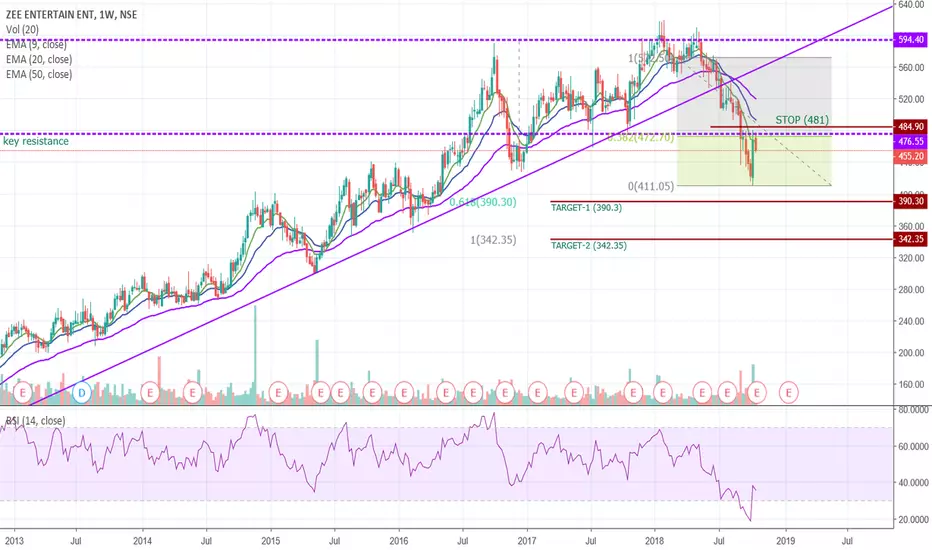932x550 pixels.
Task: Click the TARGET-1 (390.3) label
Action: click(586, 208)
